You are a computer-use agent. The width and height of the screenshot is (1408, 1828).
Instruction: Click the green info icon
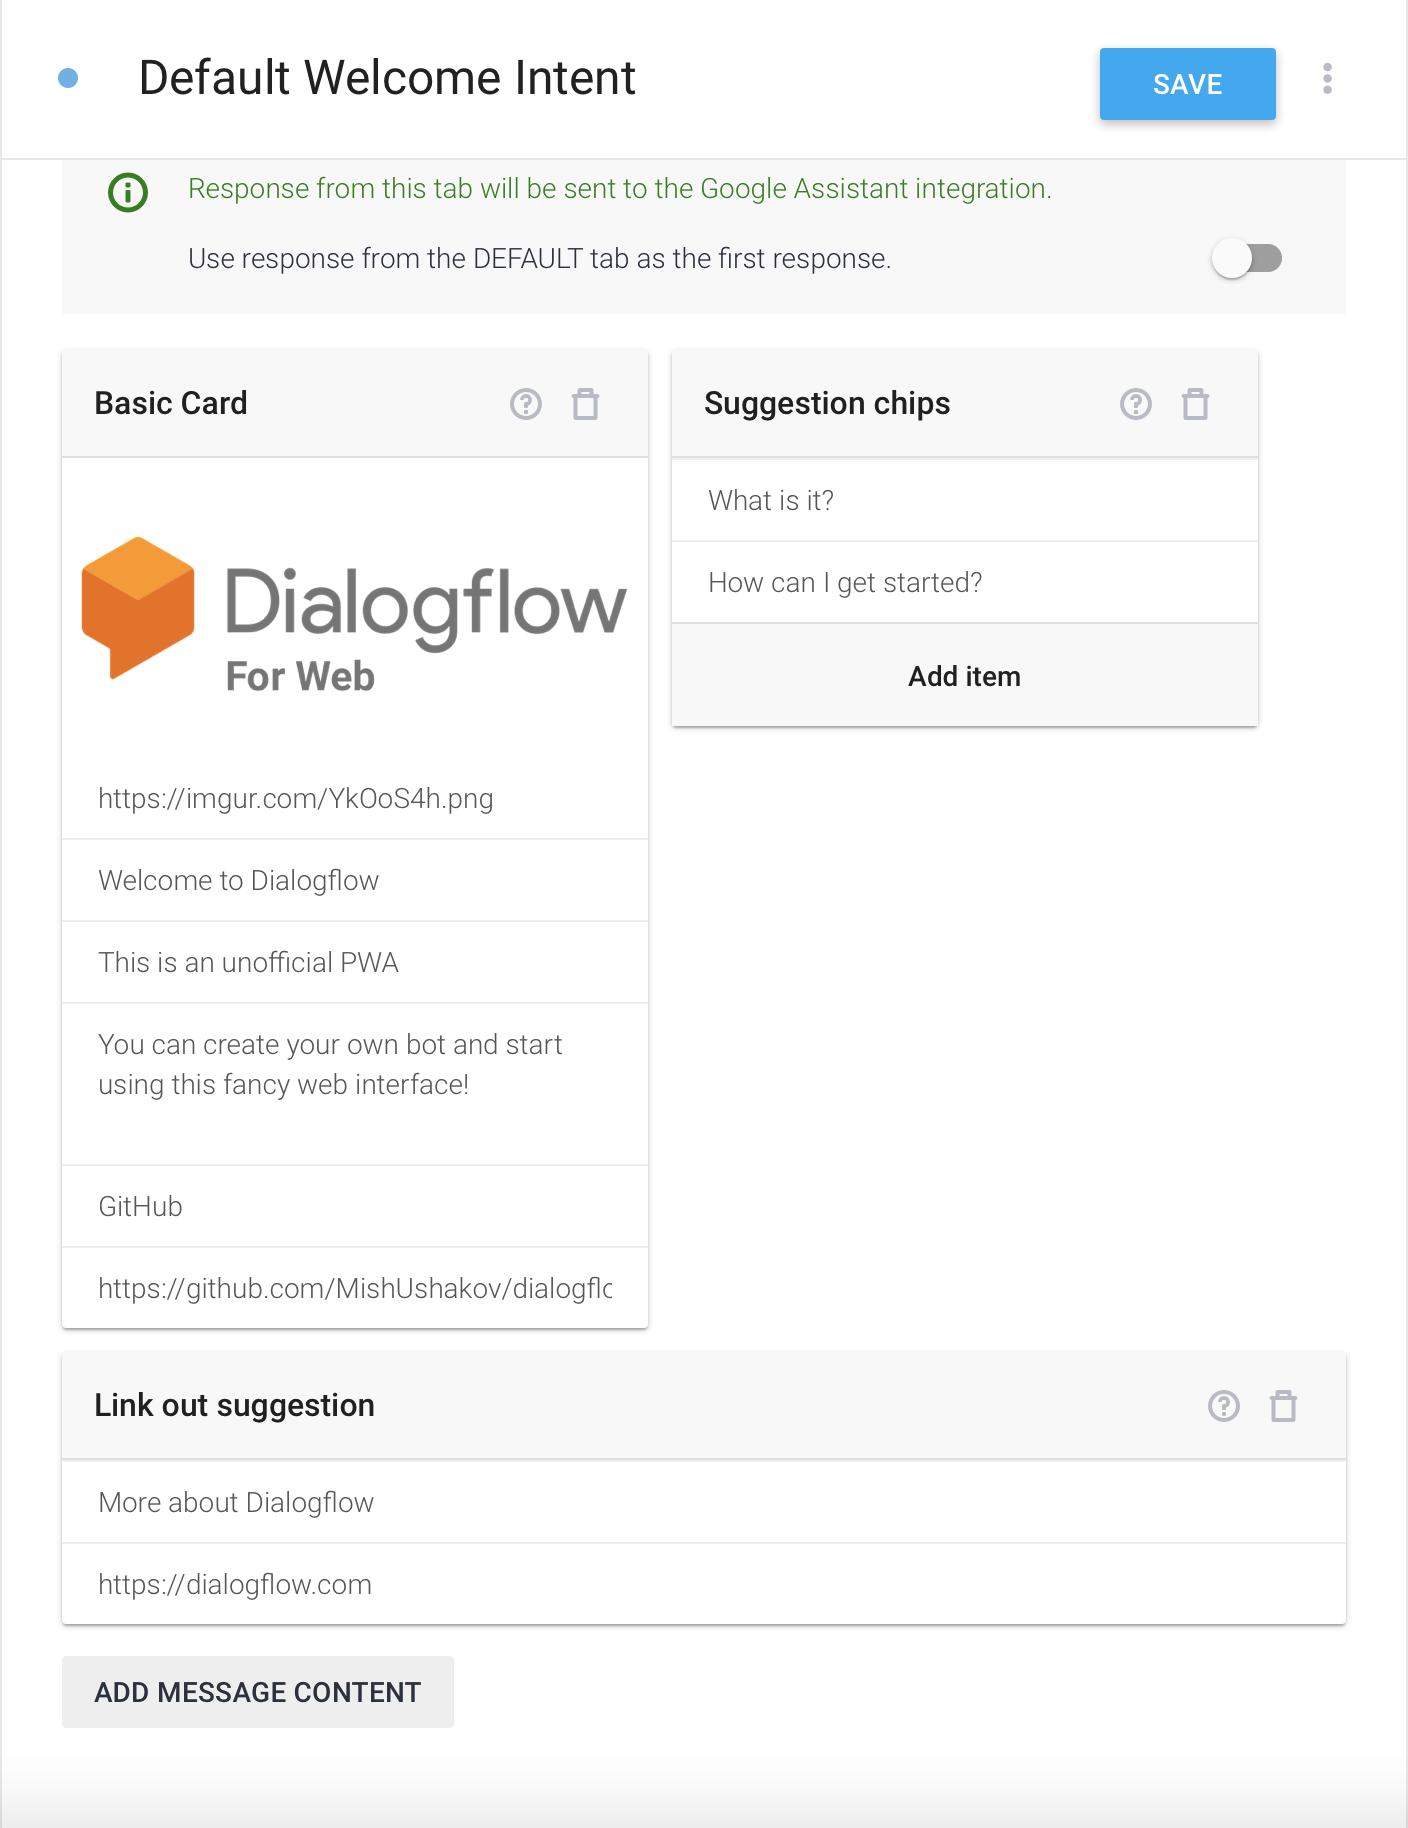[128, 192]
